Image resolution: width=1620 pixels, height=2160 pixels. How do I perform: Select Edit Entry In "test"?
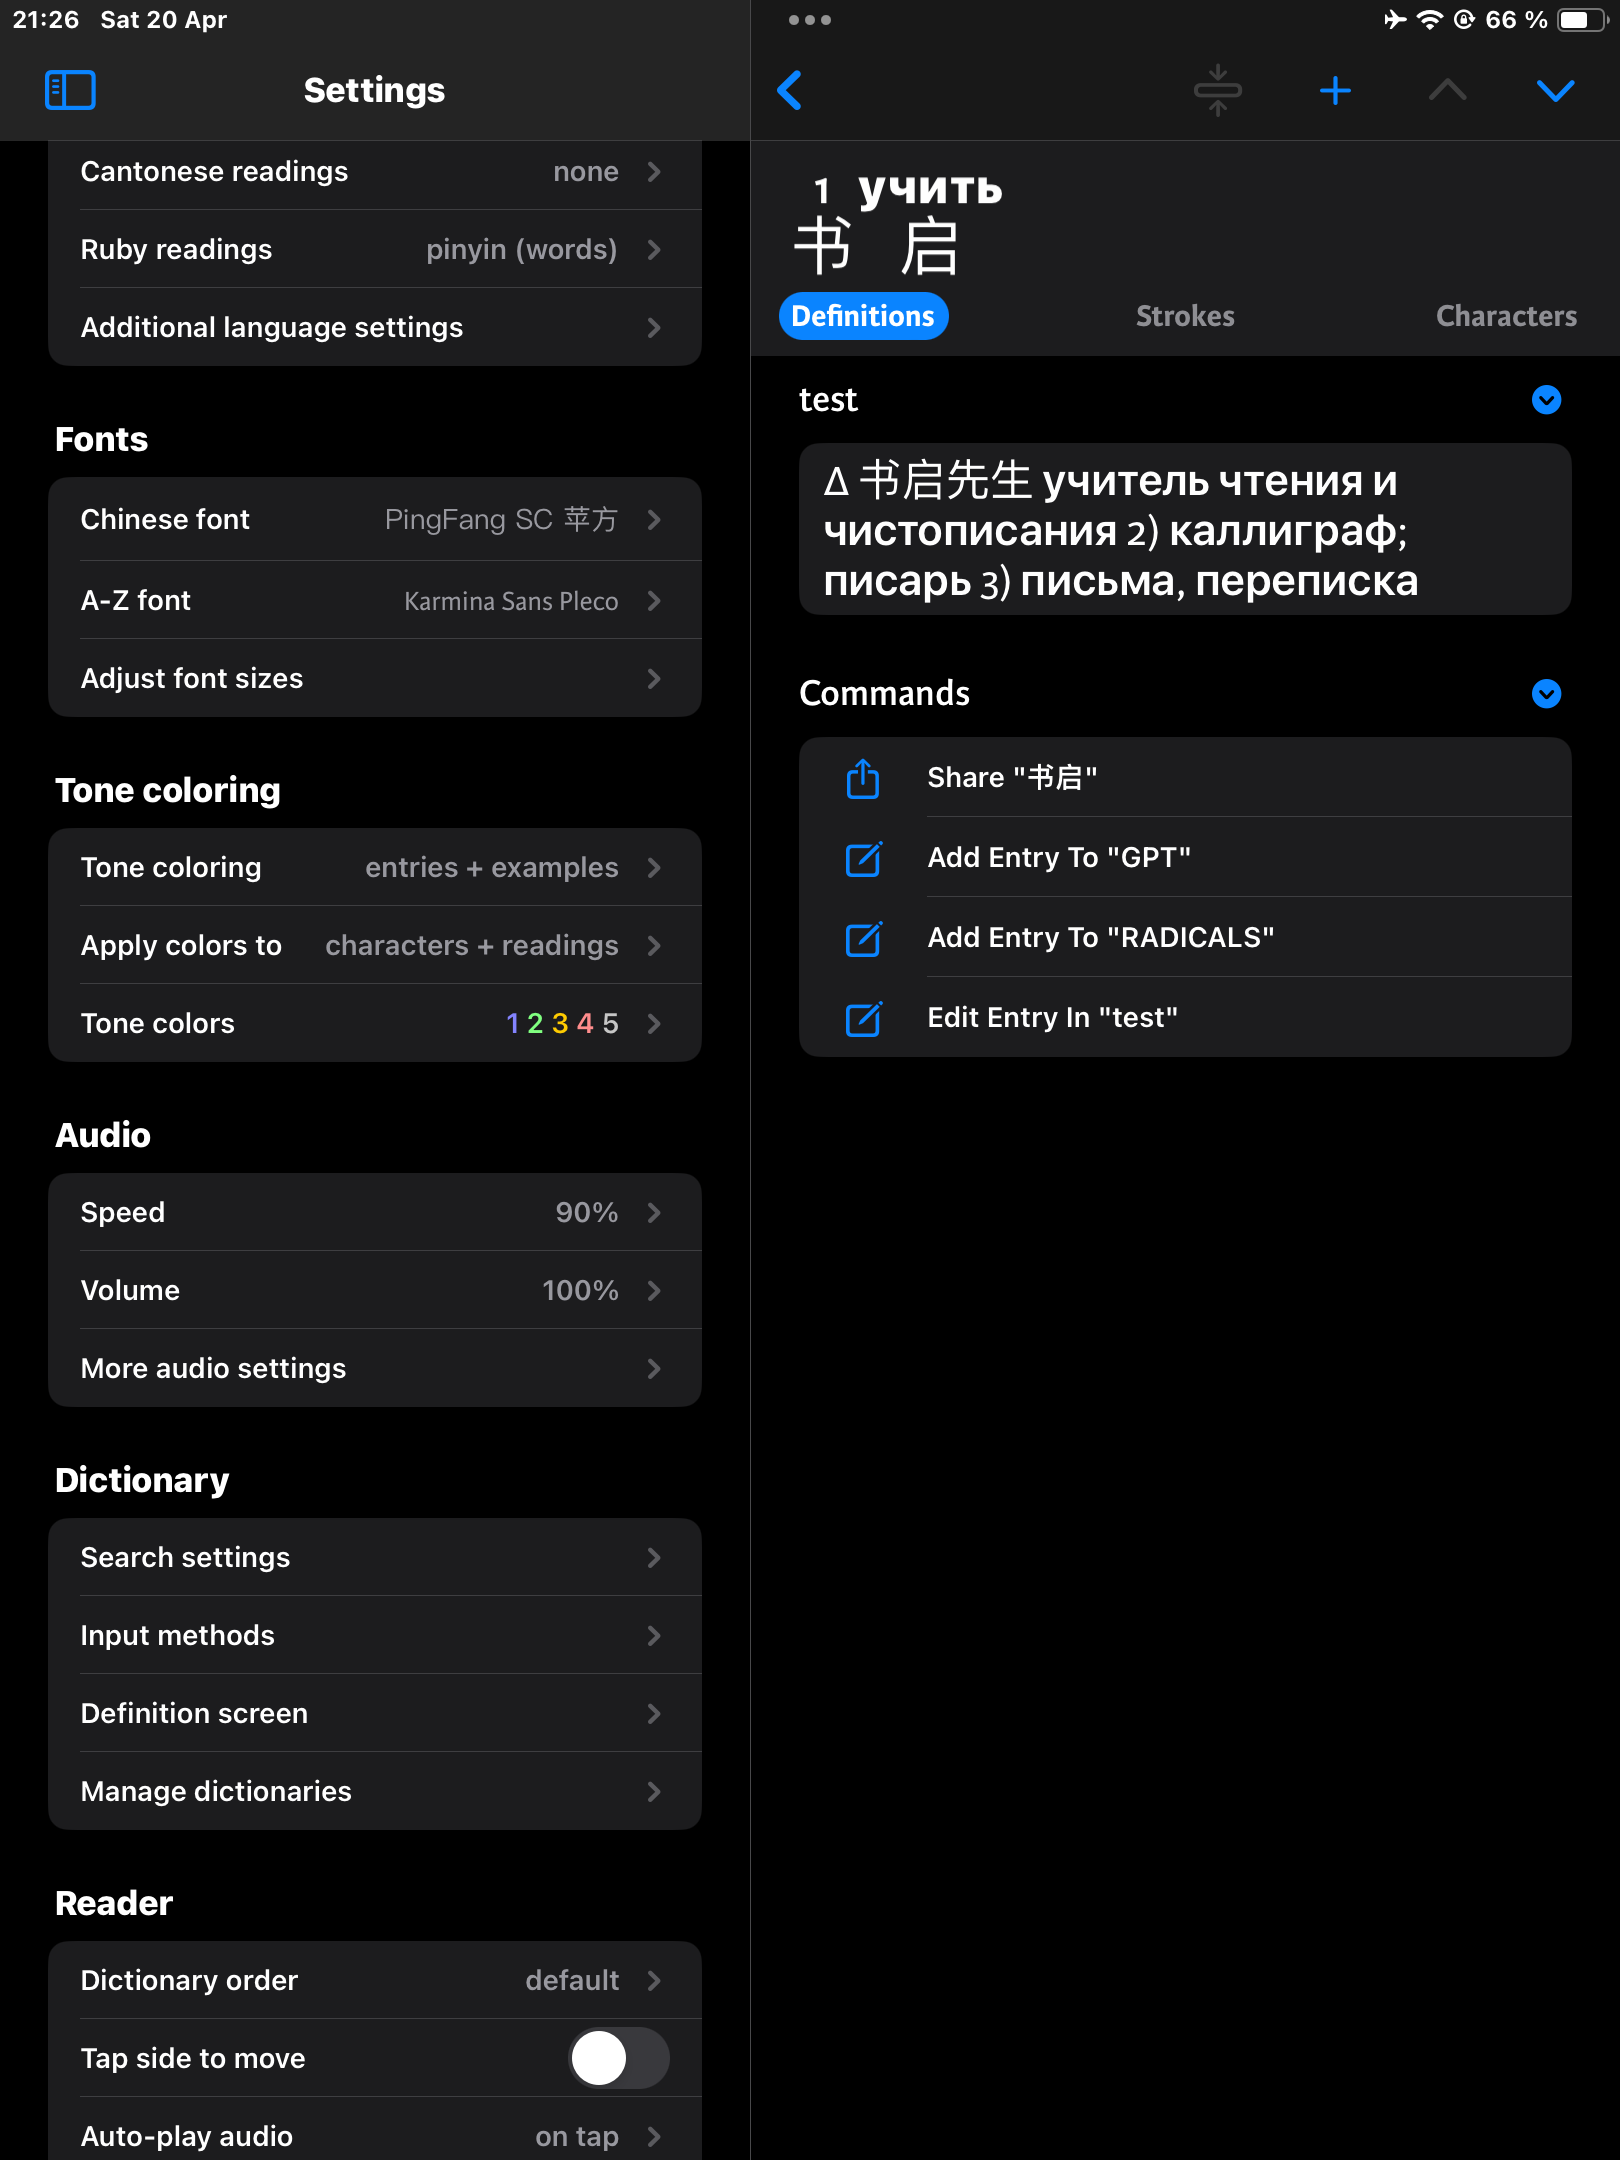click(1185, 1018)
